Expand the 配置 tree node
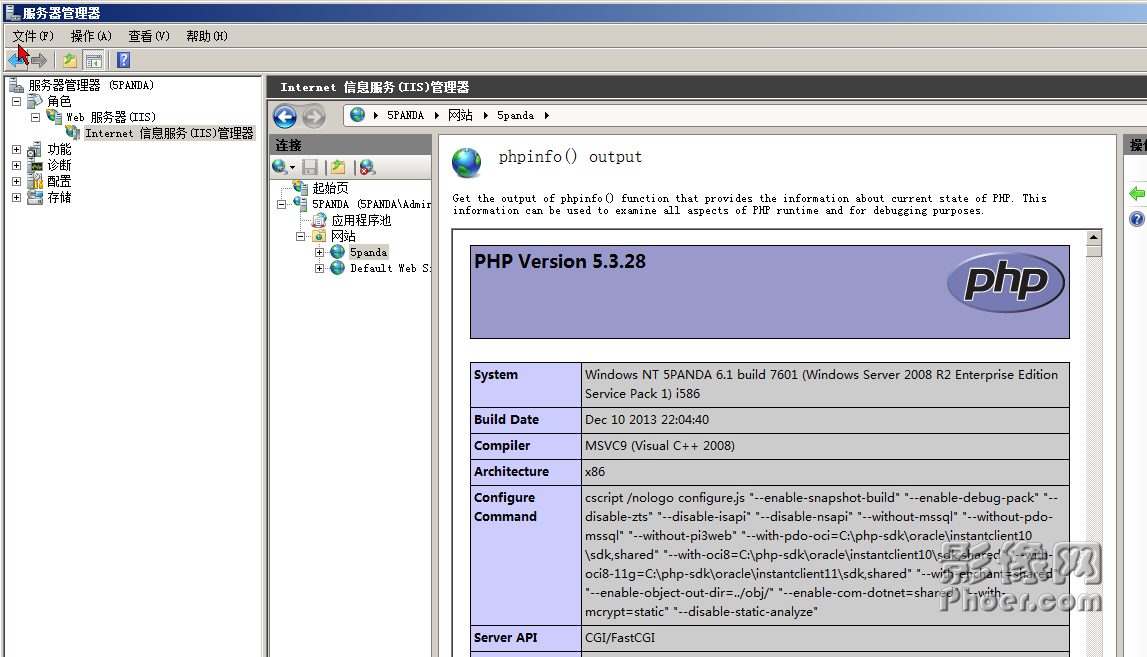 (16, 181)
